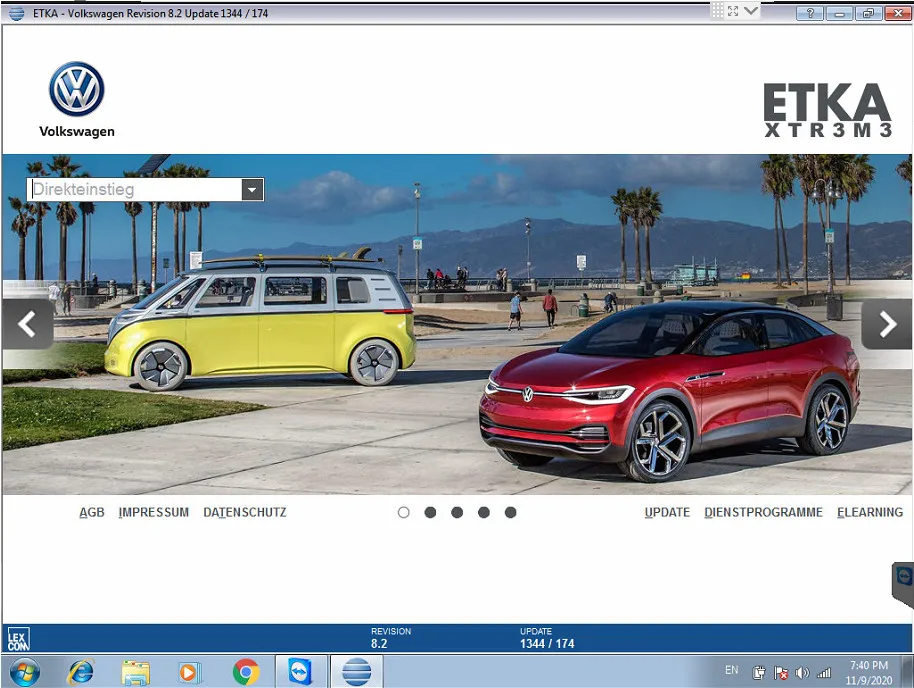
Task: Switch to TeamViewer in taskbar
Action: [301, 672]
